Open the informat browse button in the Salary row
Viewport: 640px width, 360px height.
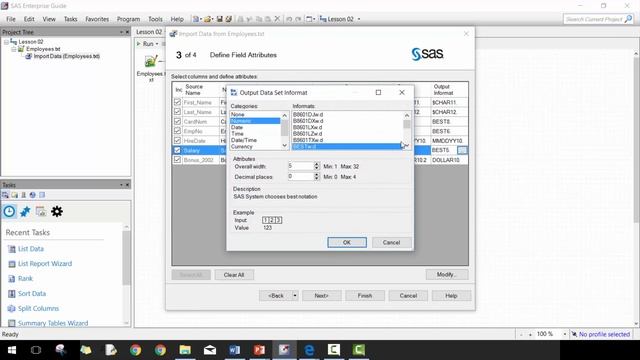[x=462, y=150]
